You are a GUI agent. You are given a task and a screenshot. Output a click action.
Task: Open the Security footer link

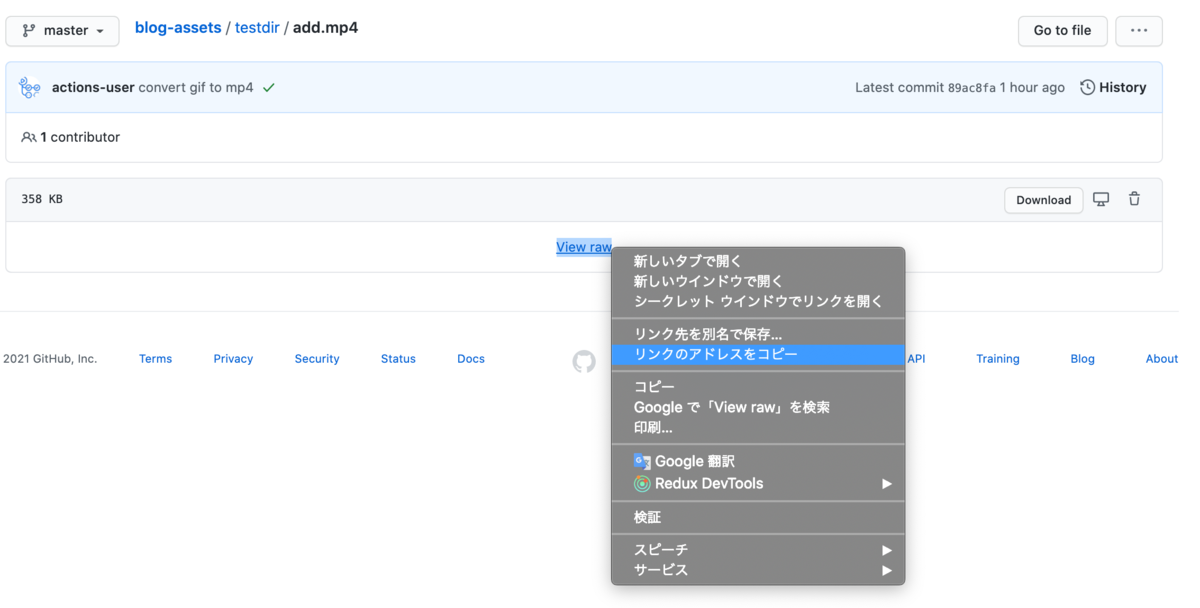tap(317, 359)
